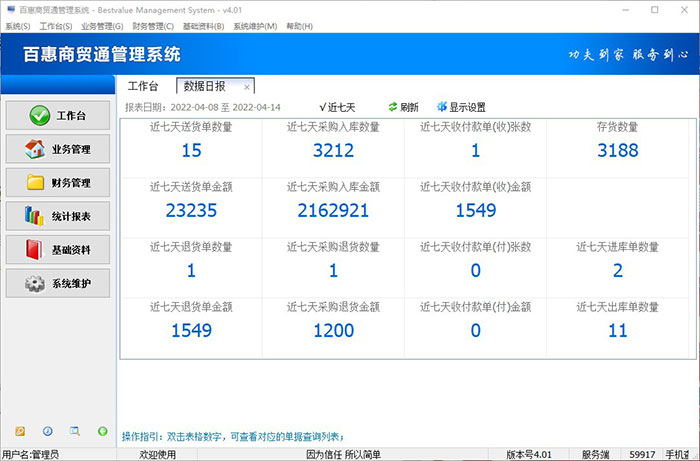Open the 财务管理(C) menu in menu bar

point(154,26)
